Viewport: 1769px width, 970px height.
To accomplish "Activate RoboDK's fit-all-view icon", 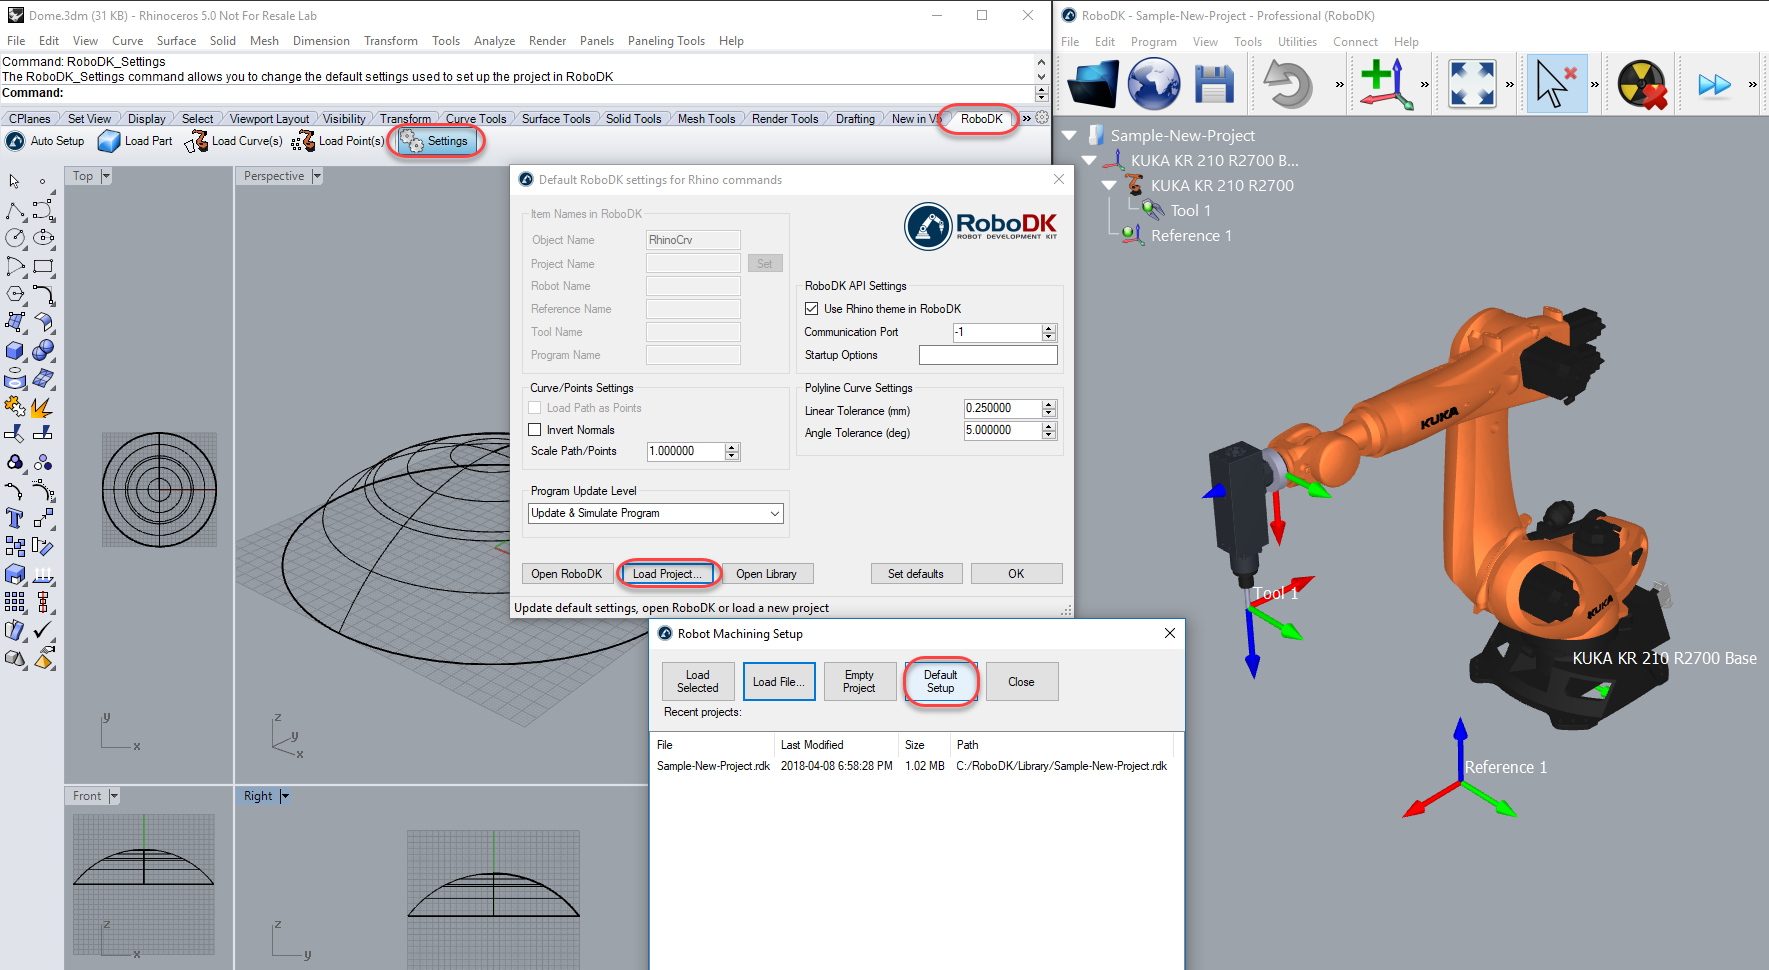I will coord(1472,84).
